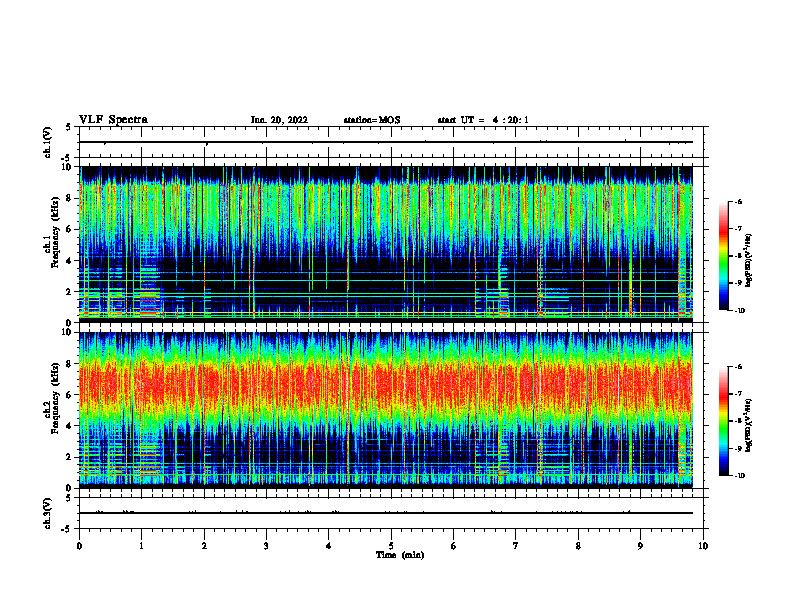Click the ch.1 colorbar log(PSD) label

(749, 261)
